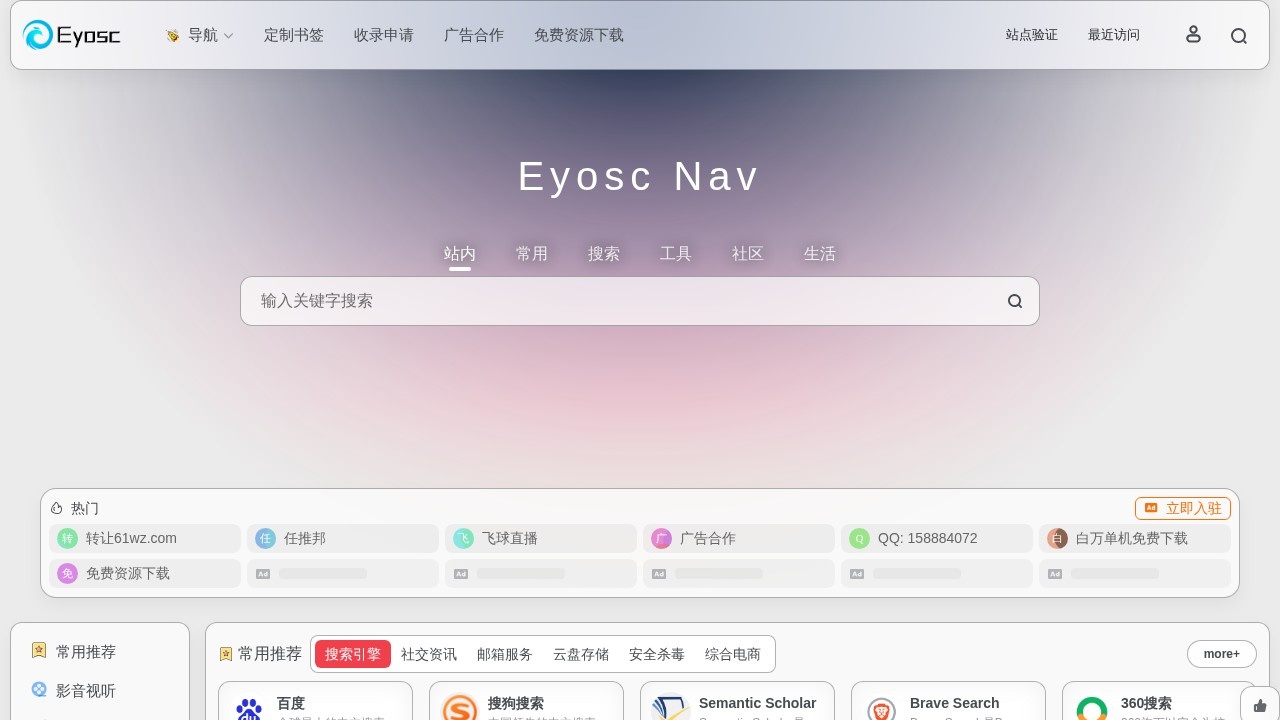Expand the 导航 dropdown menu
Screen dimensions: 1280x720
tap(199, 35)
